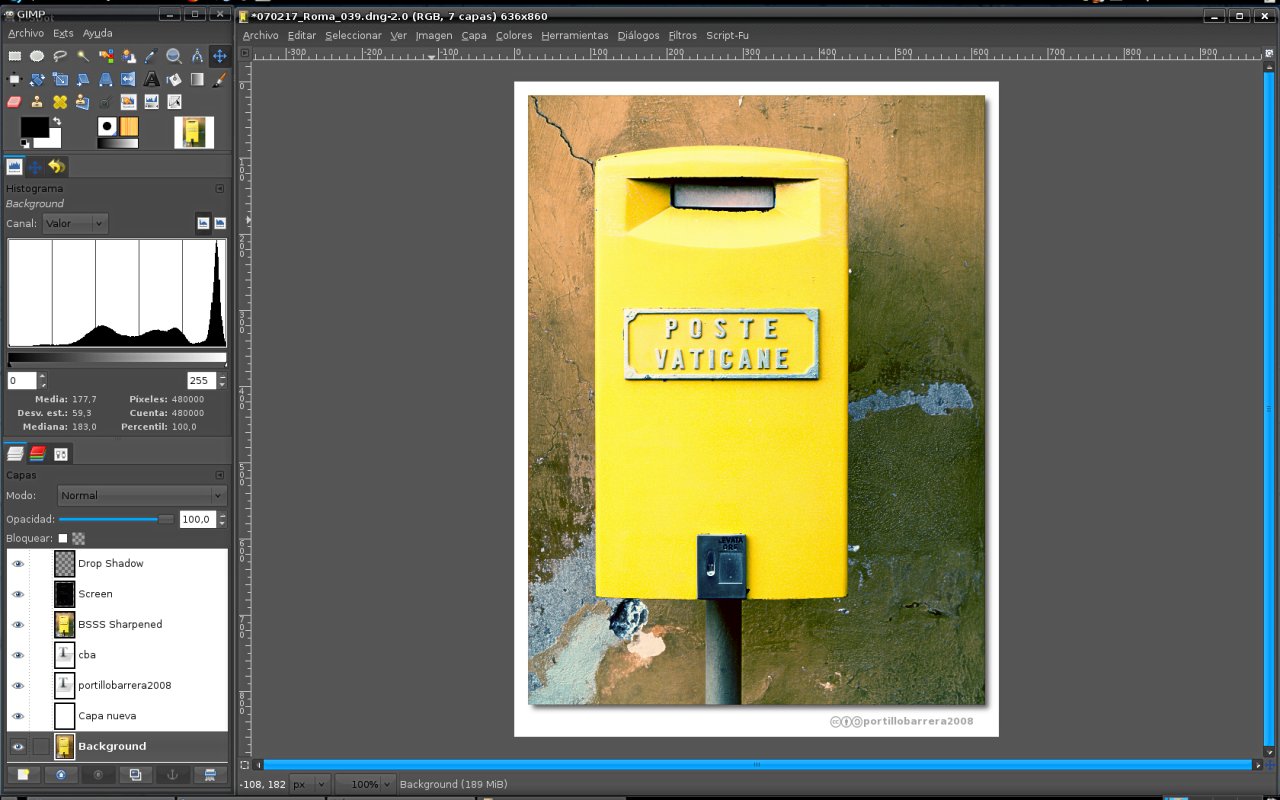
Task: Reset colors to default black and white
Action: tap(24, 144)
